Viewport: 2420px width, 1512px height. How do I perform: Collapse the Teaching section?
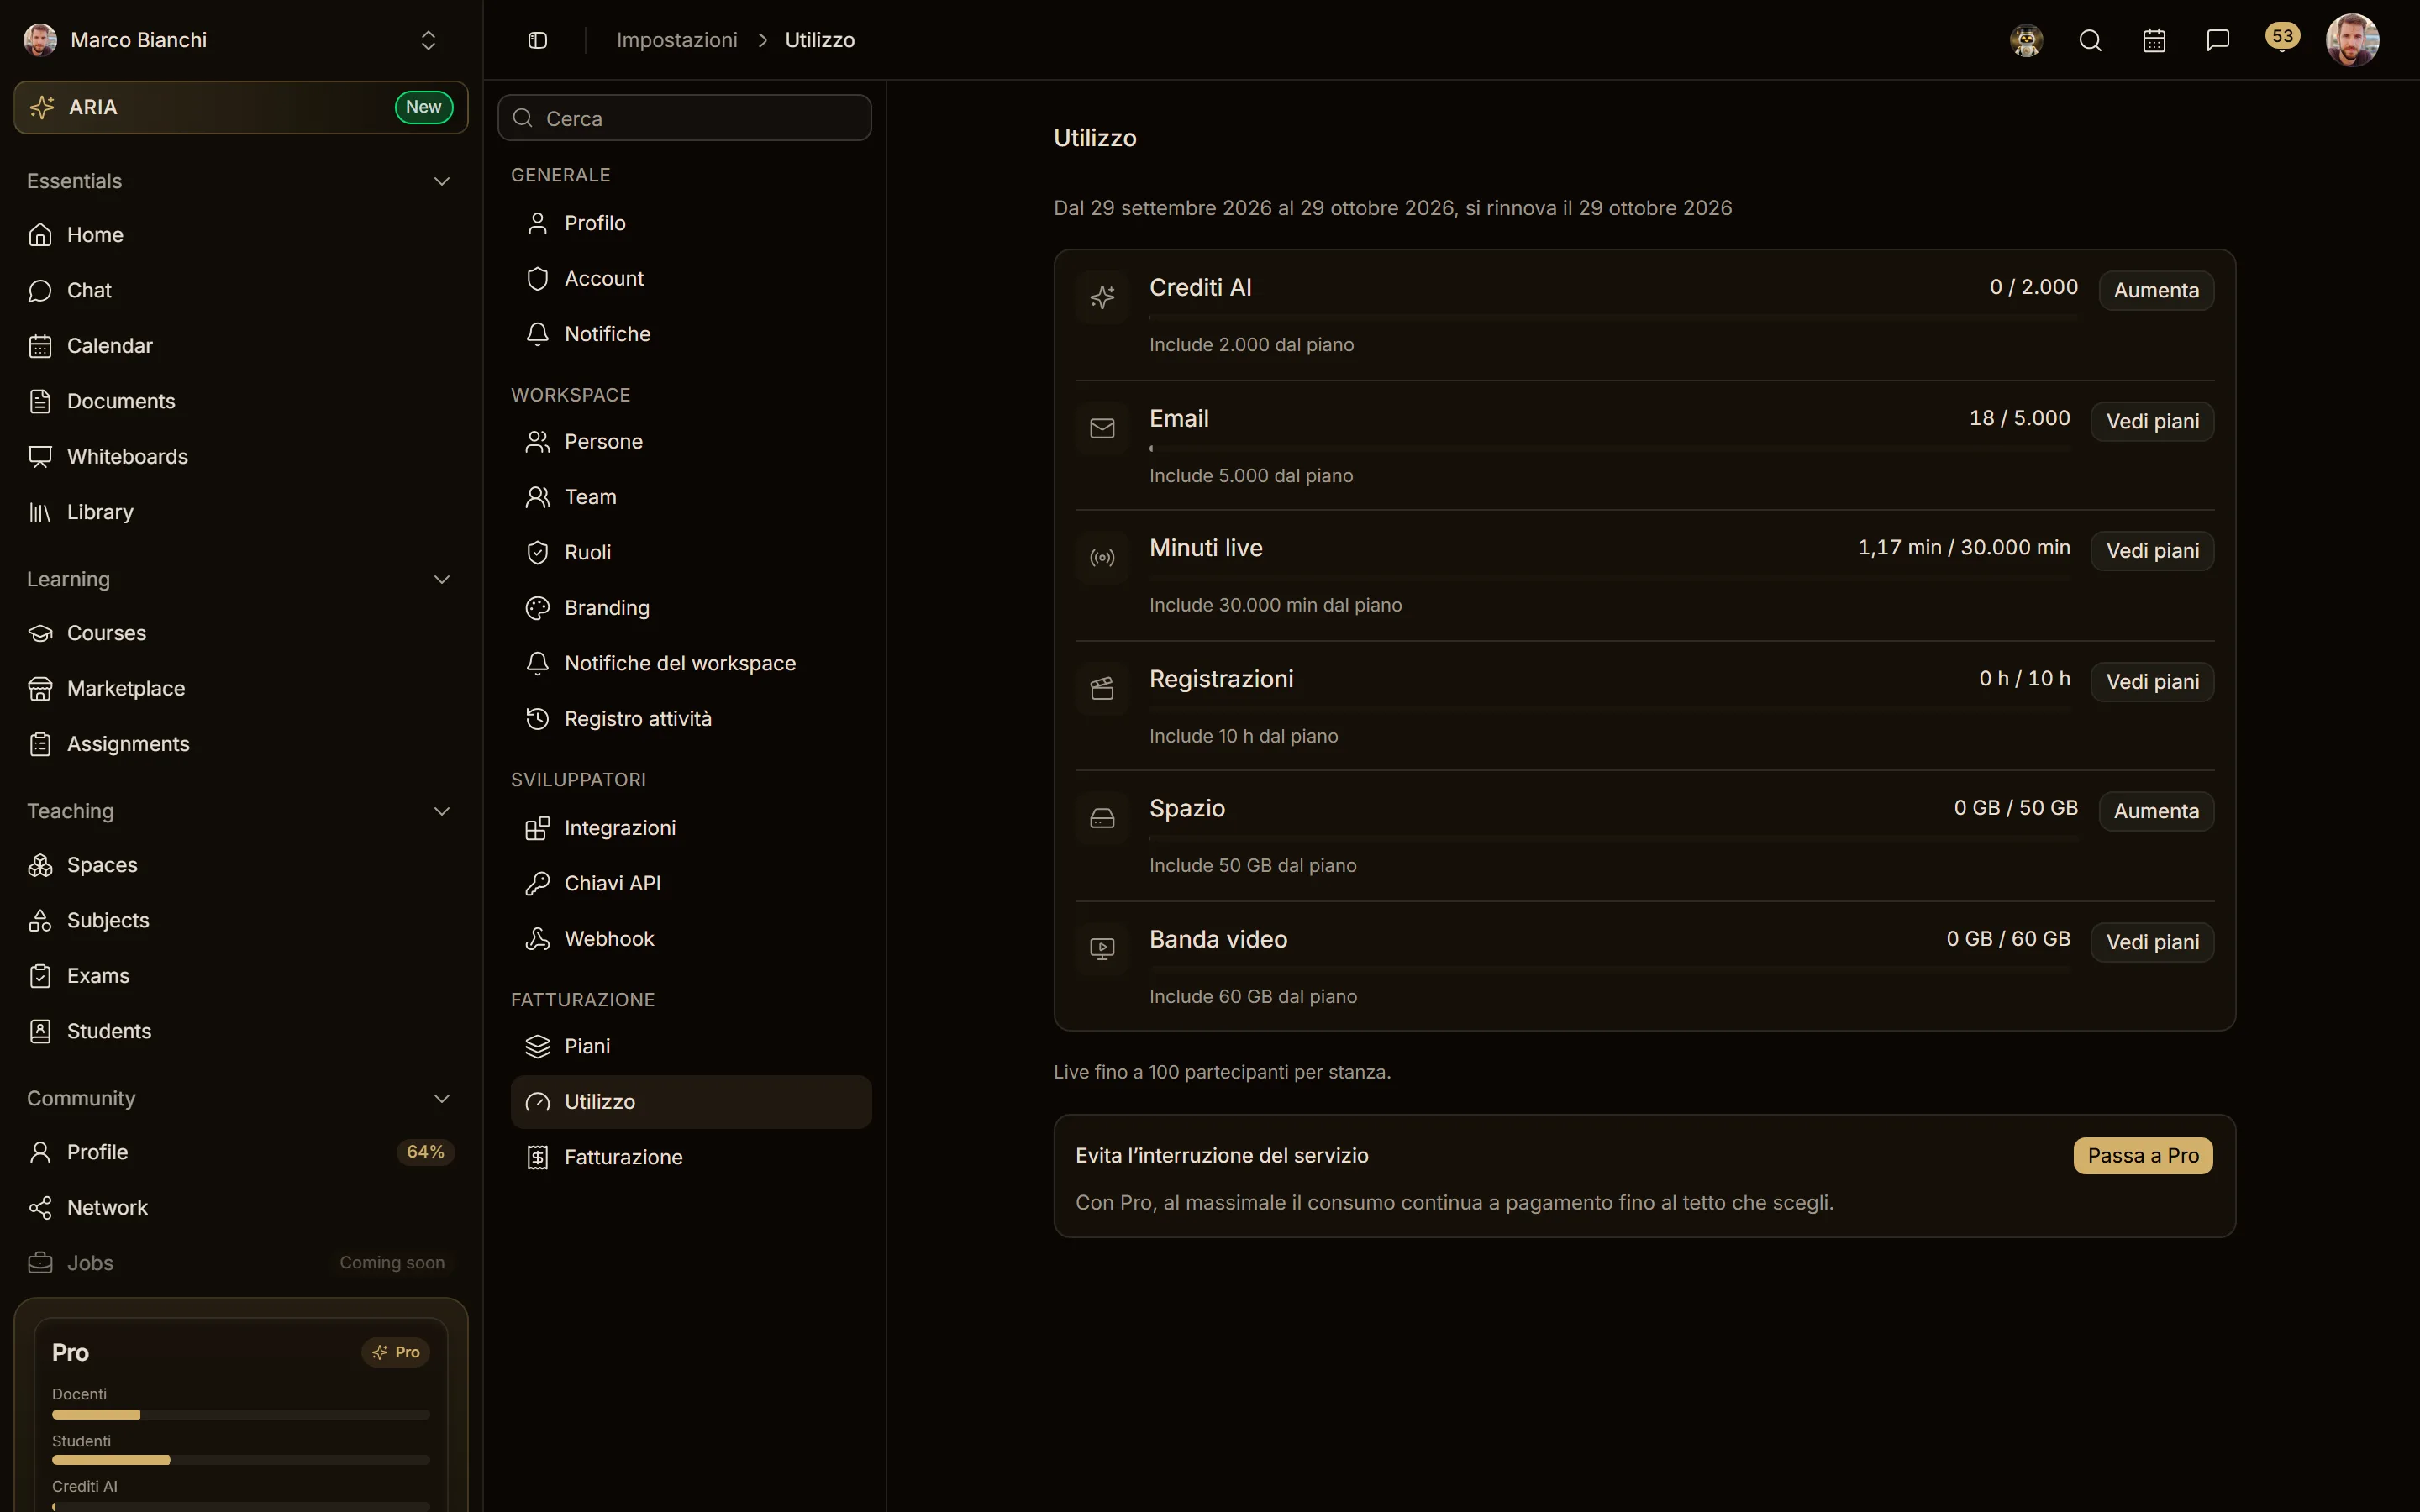coord(441,811)
